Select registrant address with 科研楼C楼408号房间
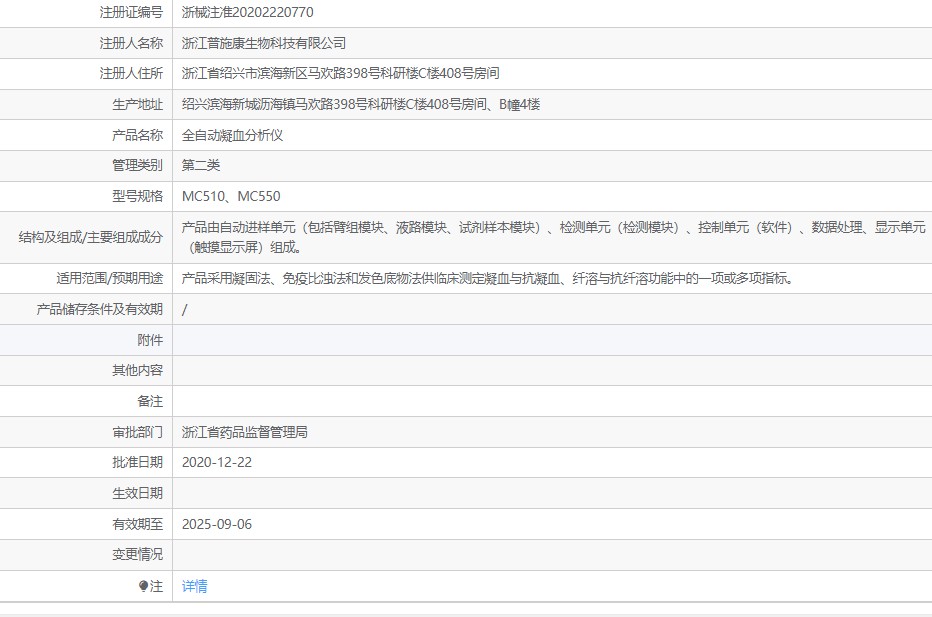 (341, 73)
